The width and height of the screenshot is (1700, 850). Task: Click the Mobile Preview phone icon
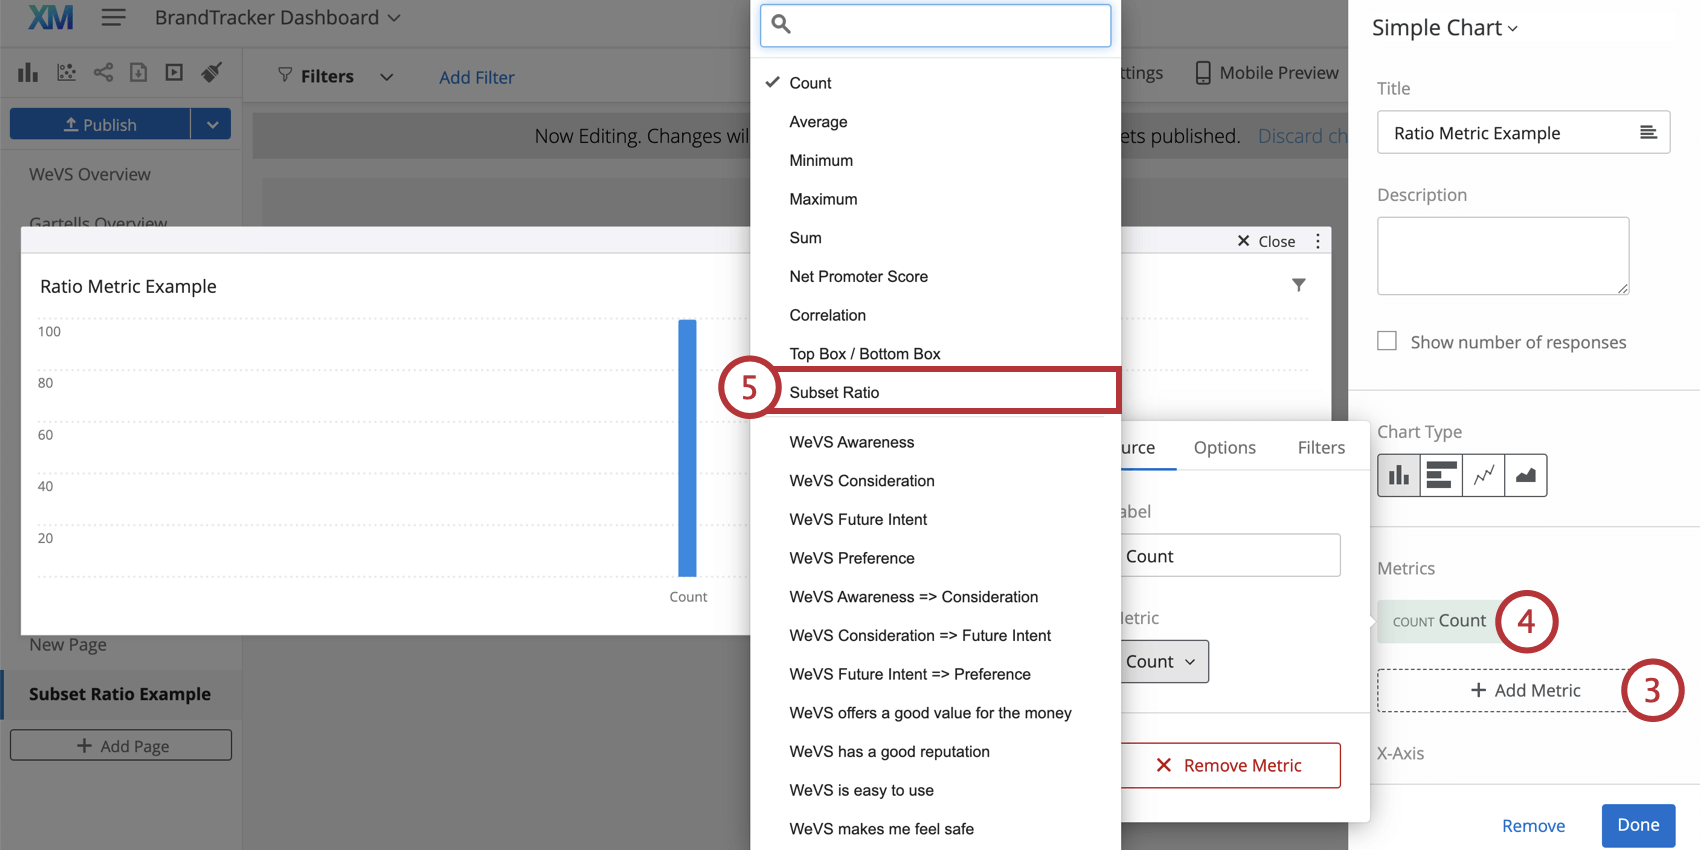pos(1203,73)
